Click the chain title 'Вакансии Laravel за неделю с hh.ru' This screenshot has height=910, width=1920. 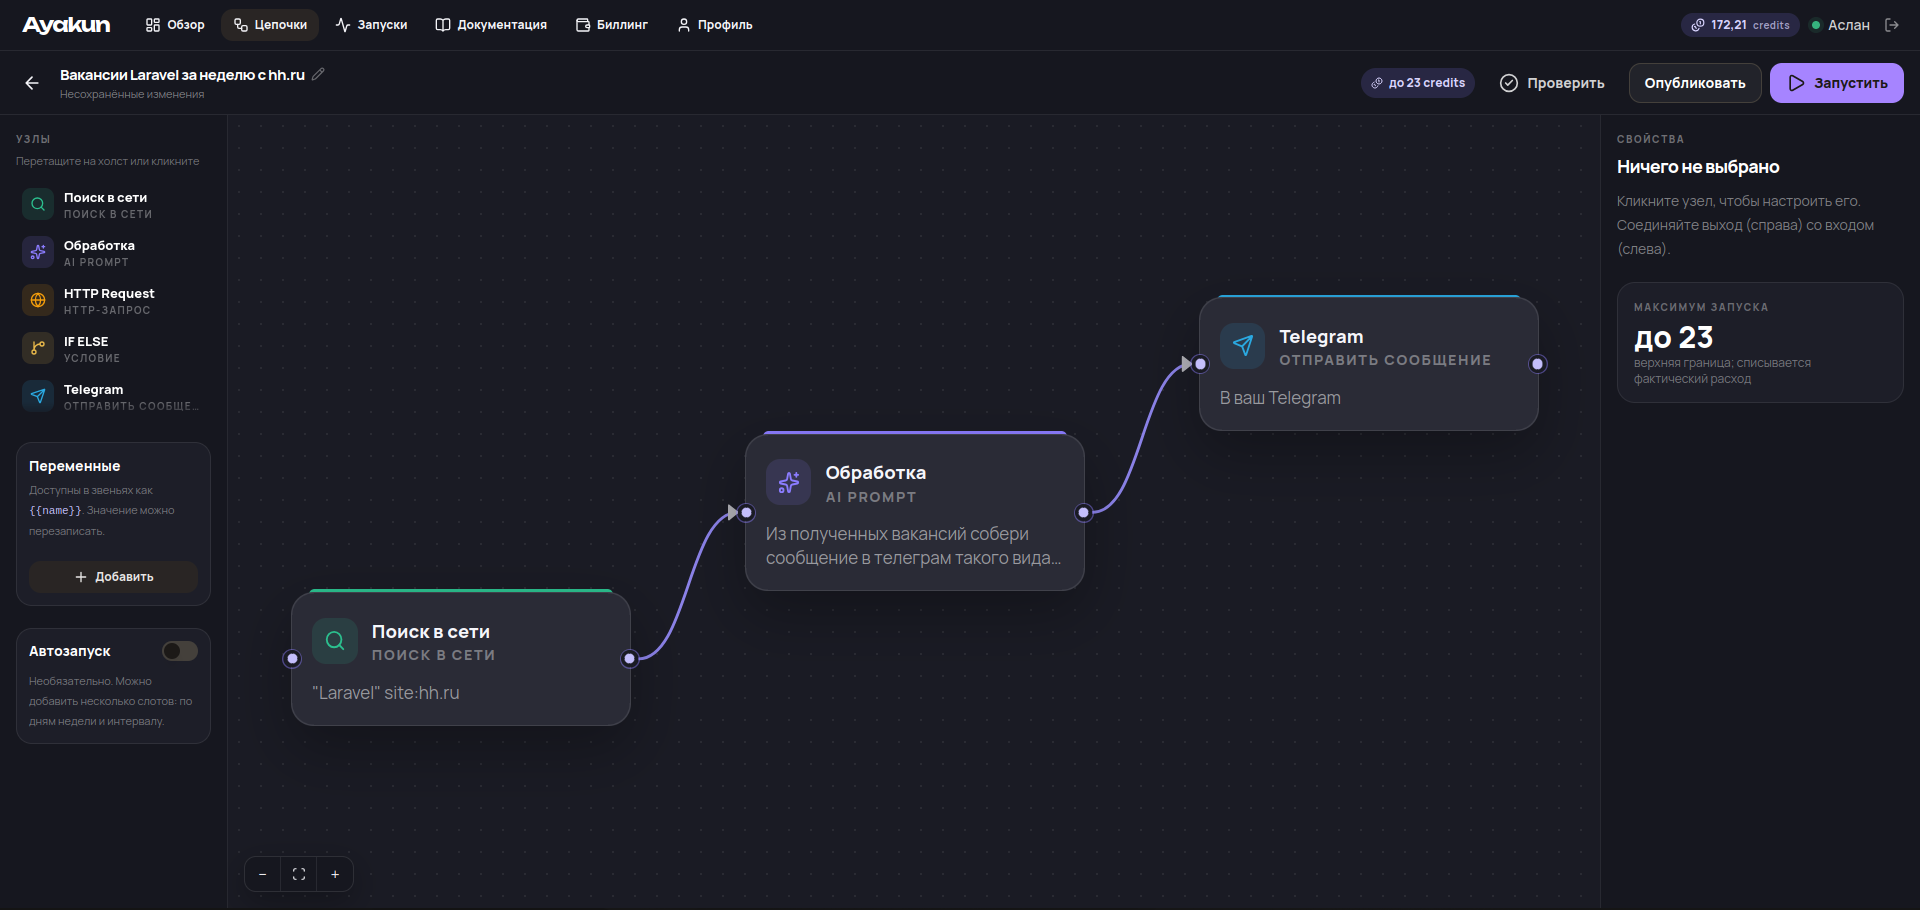click(182, 75)
